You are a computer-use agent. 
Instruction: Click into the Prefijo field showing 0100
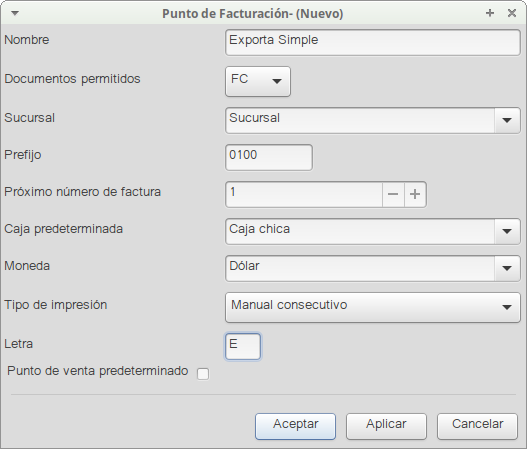[x=269, y=157]
